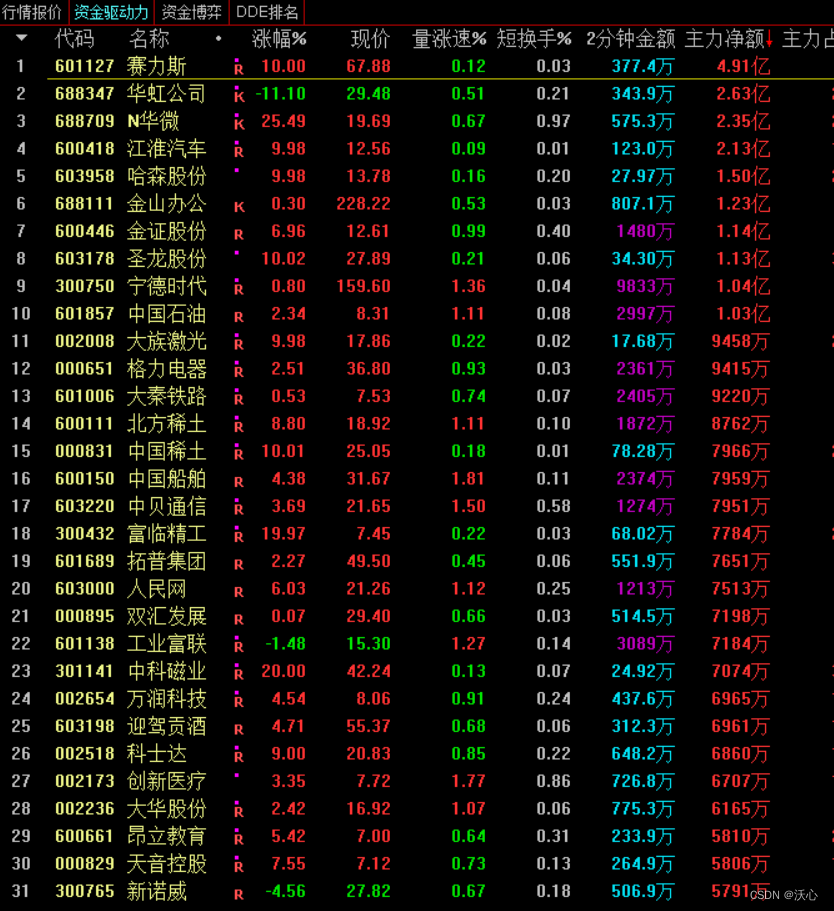This screenshot has height=911, width=834.
Task: Select stock code 000651
Action: [x=85, y=369]
